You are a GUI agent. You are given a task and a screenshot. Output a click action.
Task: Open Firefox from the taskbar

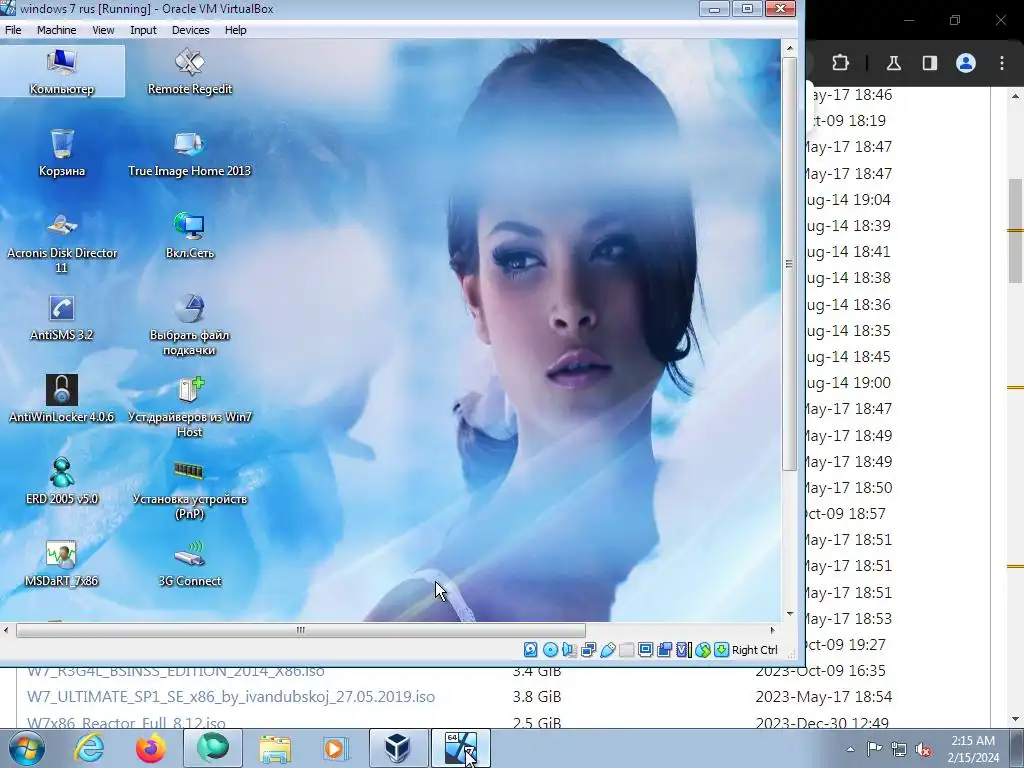(151, 748)
